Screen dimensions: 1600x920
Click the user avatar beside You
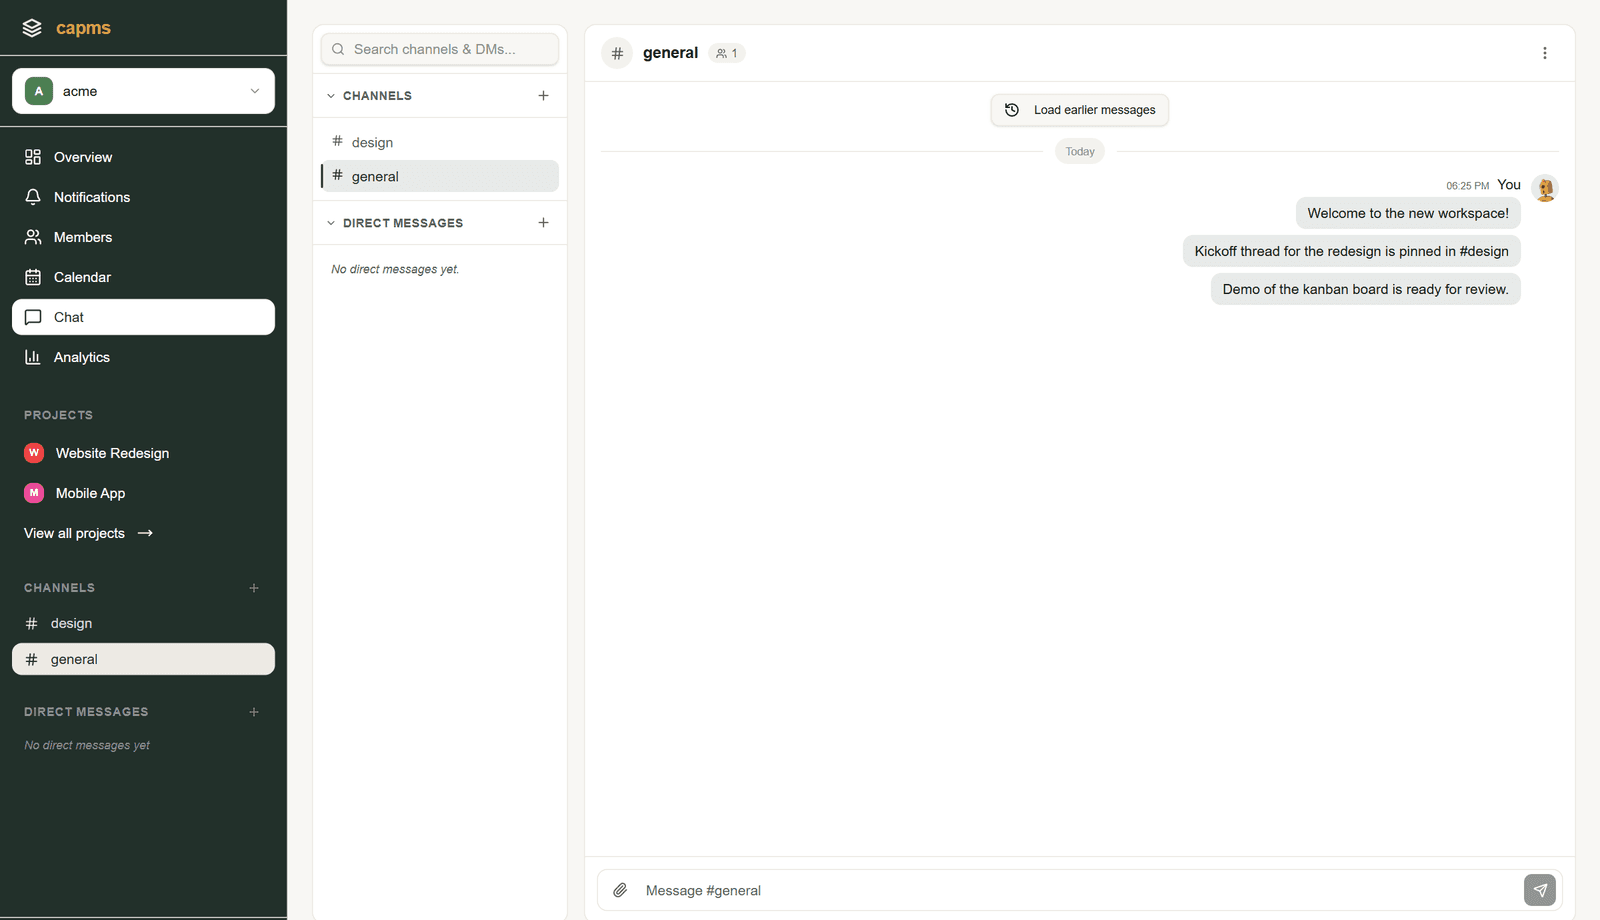click(1545, 188)
